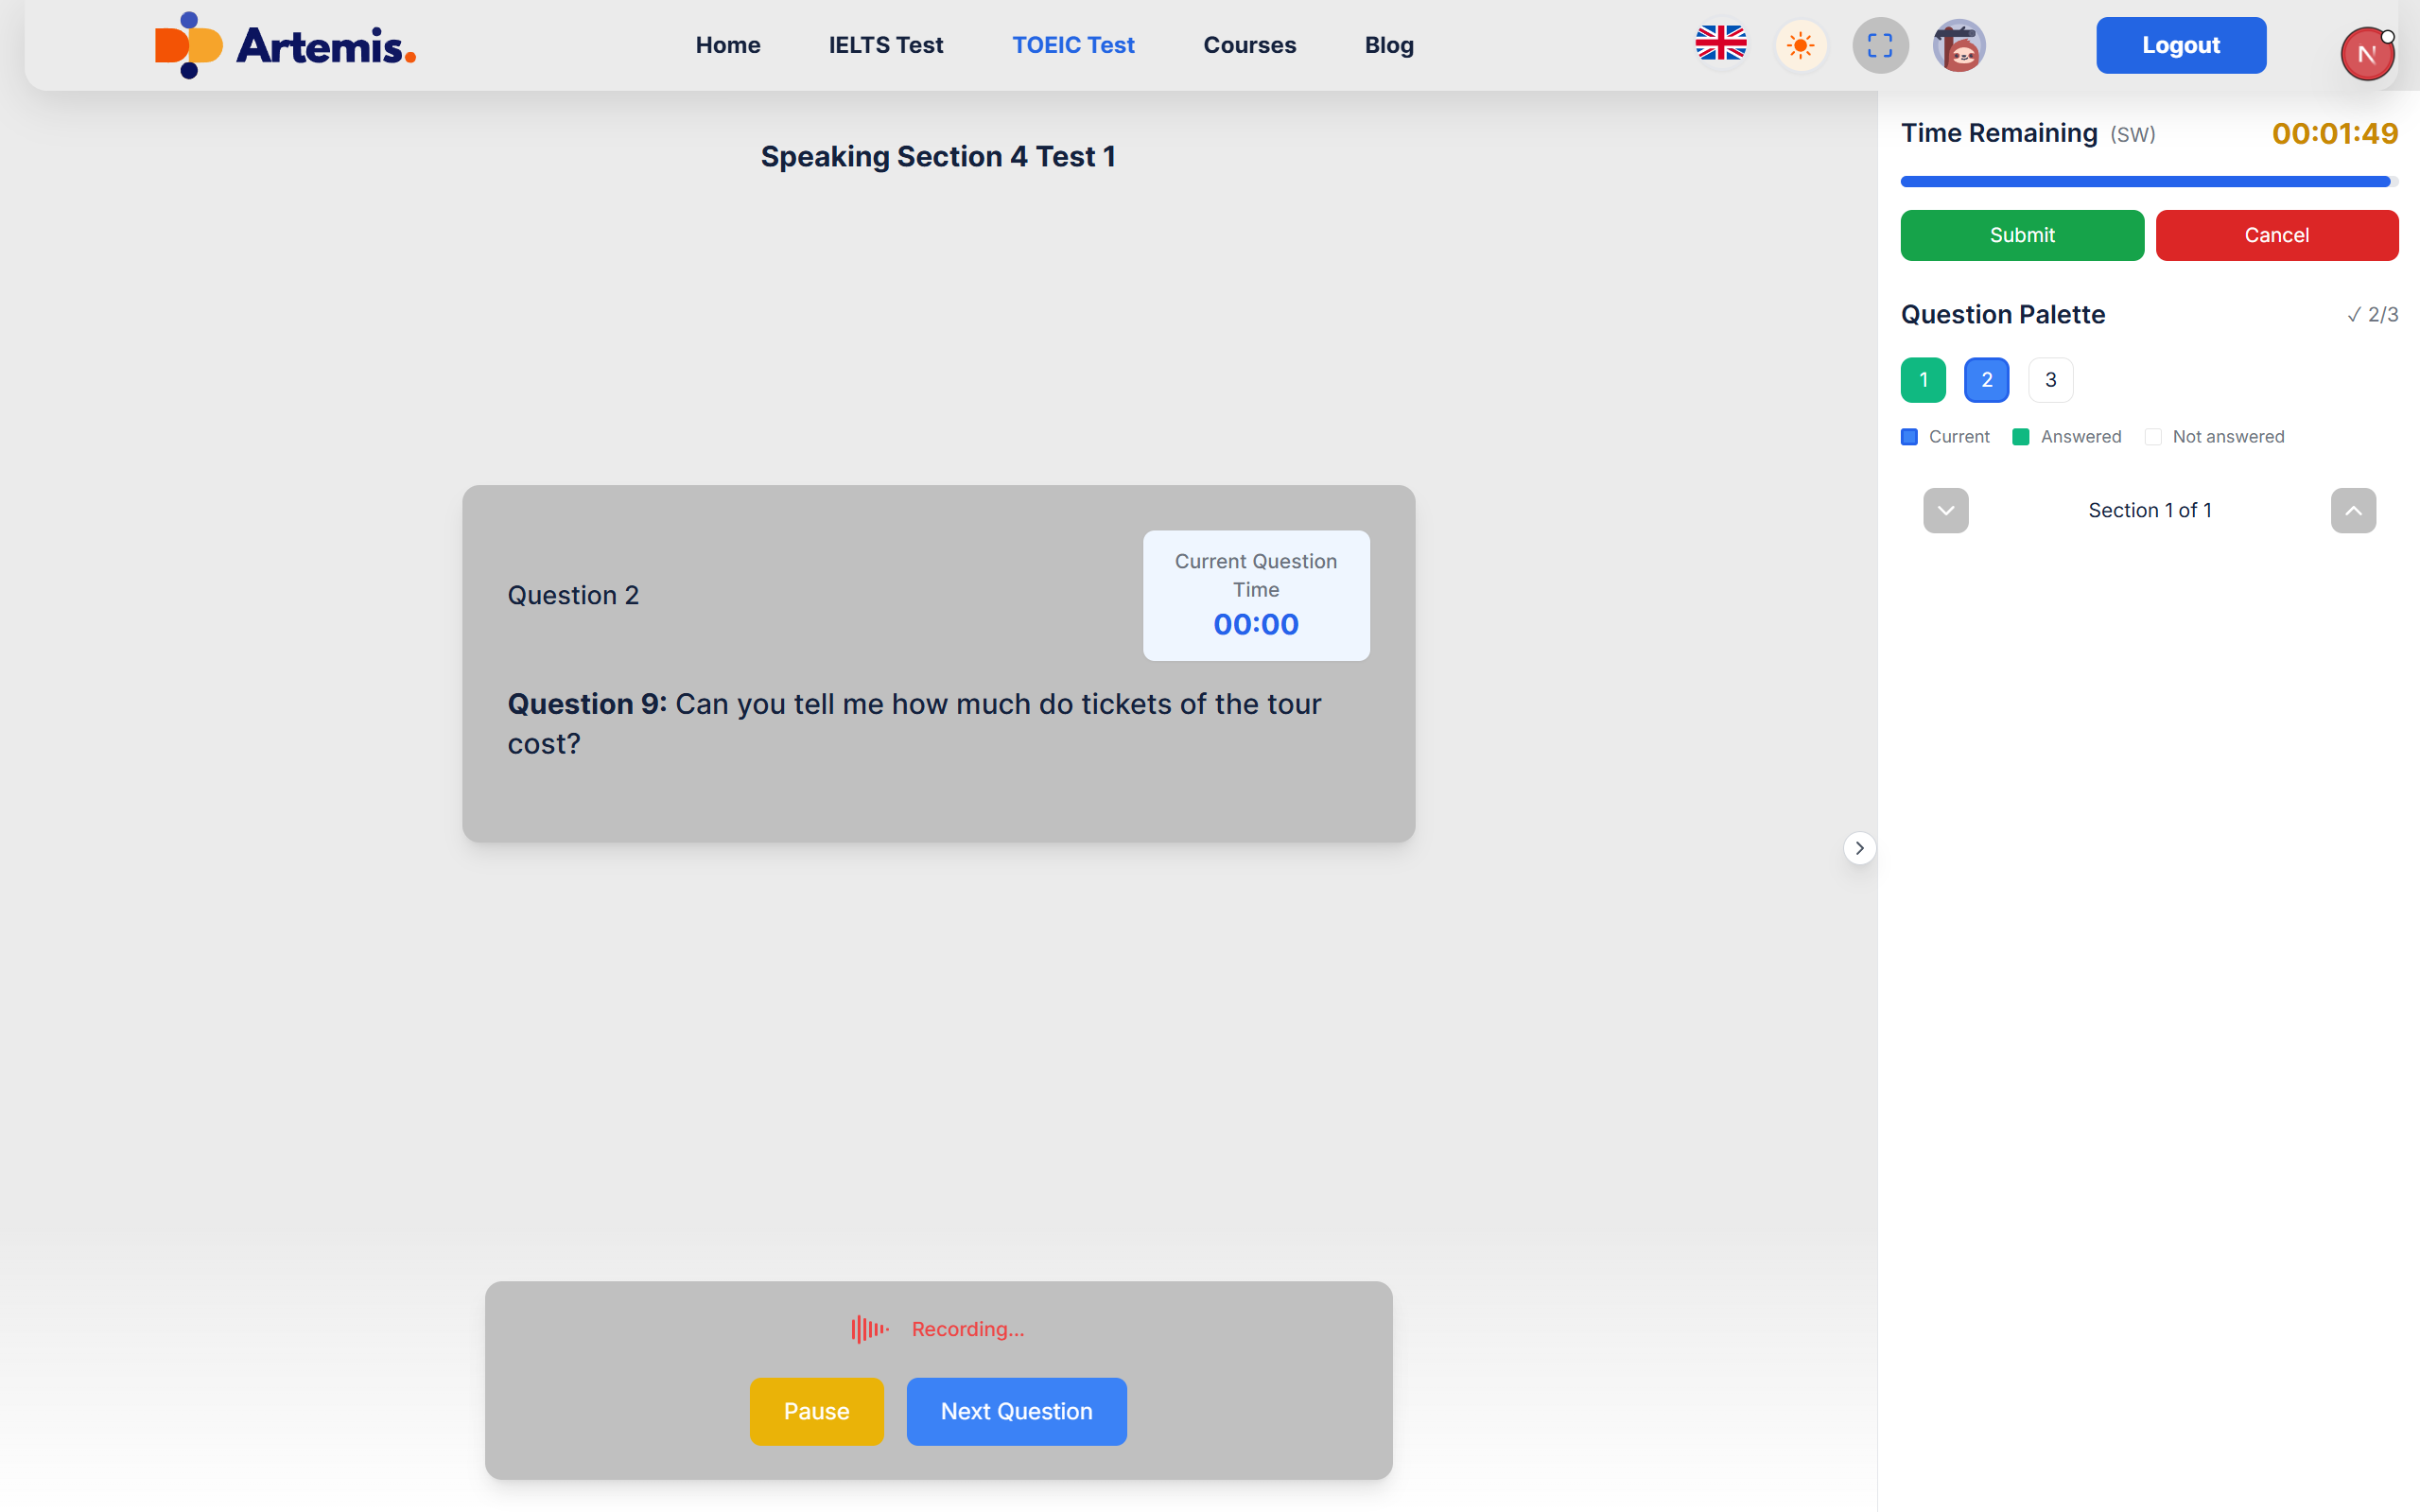Jump to question 1 in palette
Screen dimensions: 2420x1512
pyautogui.click(x=1922, y=380)
